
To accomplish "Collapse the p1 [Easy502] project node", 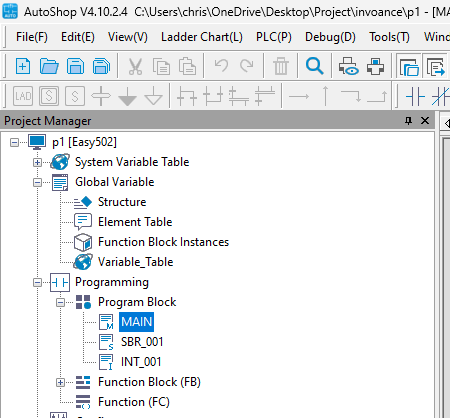I will coord(14,143).
